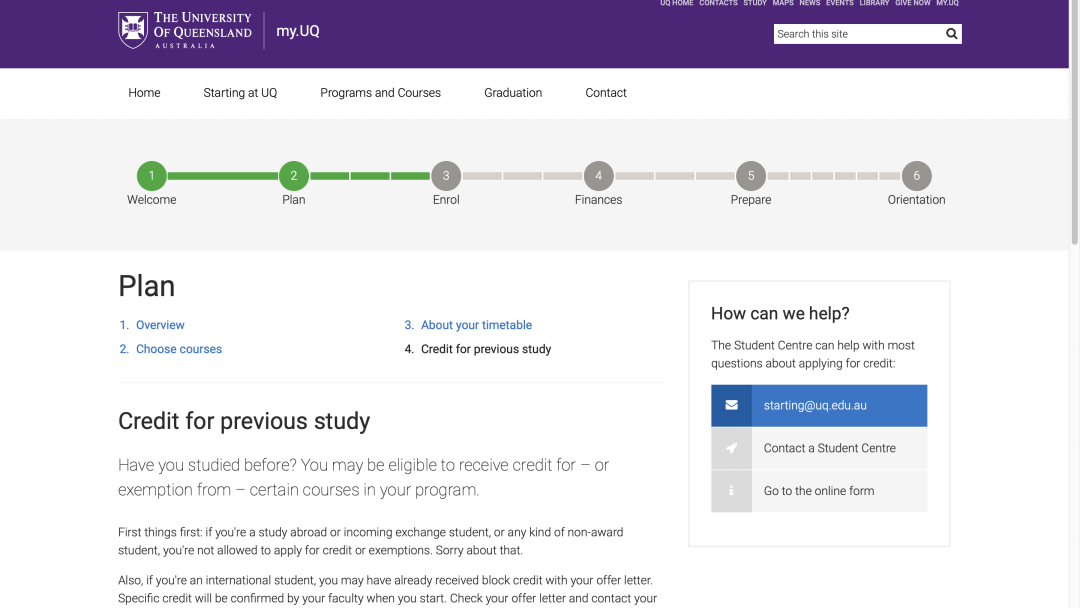
Task: Open EVENTS in the top bar
Action: [840, 3]
